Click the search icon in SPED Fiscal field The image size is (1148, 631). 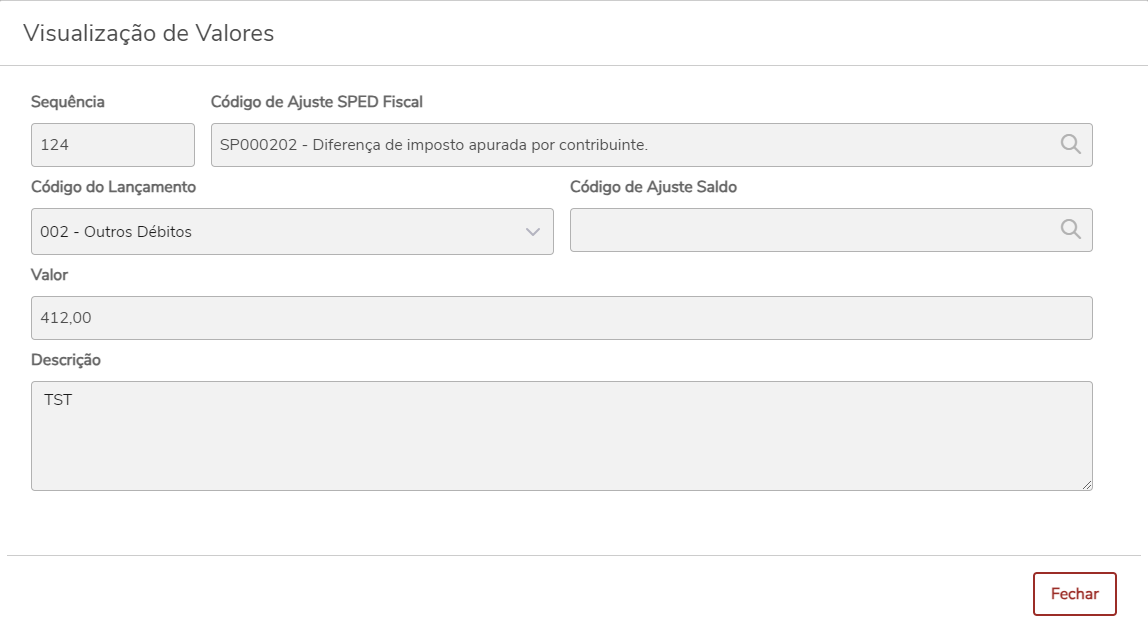tap(1070, 145)
